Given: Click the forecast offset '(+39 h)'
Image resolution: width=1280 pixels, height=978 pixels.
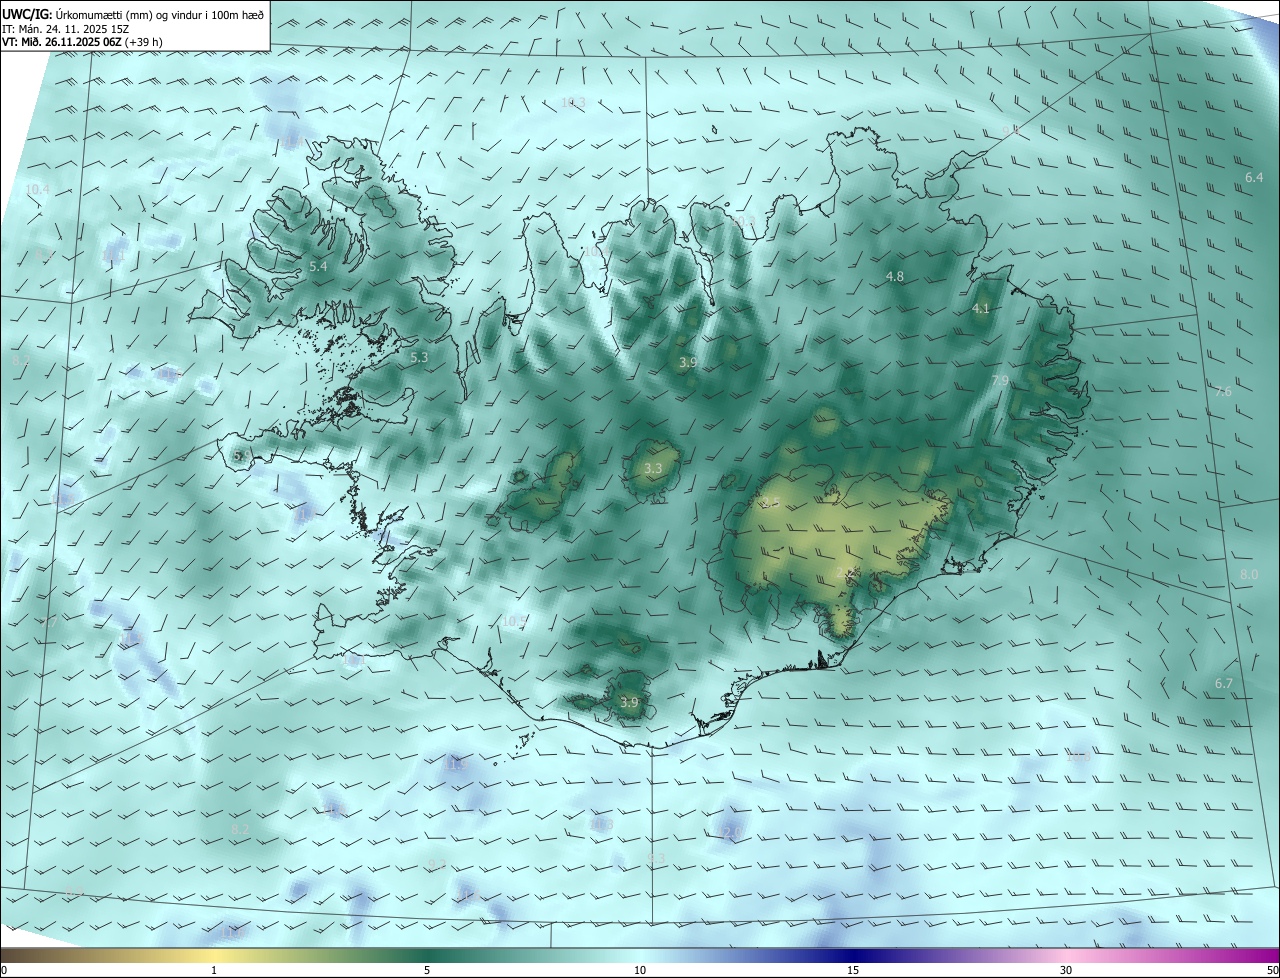Looking at the screenshot, I should click(145, 42).
